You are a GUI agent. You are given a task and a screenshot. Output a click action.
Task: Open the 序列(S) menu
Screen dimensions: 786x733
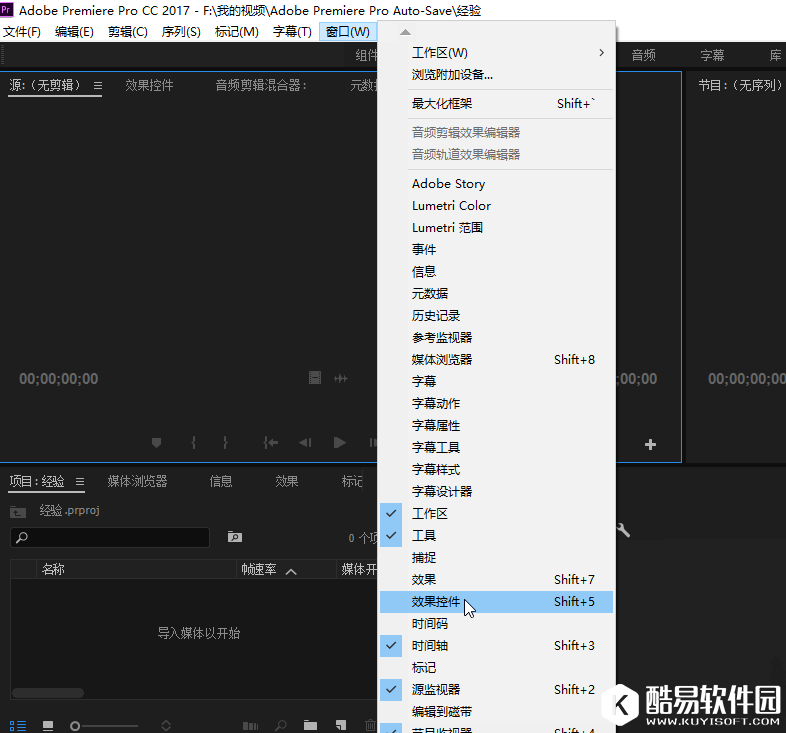(181, 32)
